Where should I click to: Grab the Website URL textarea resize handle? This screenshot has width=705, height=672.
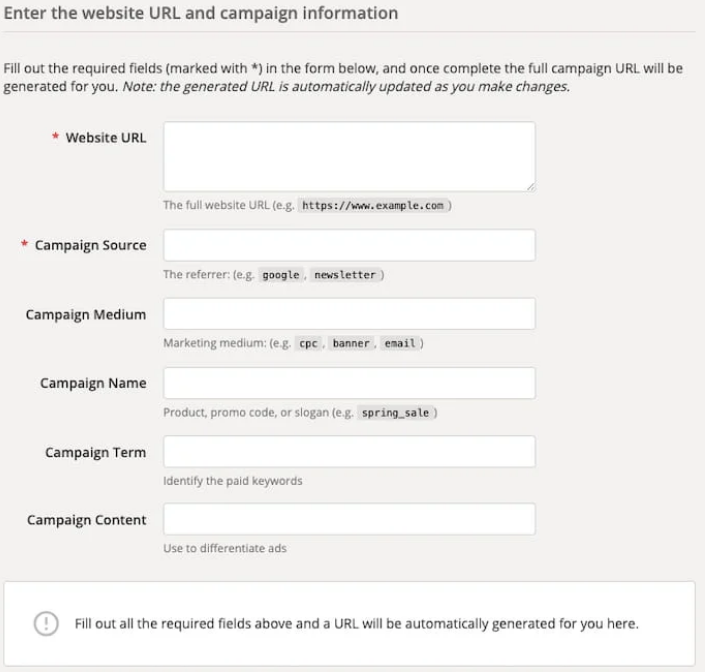click(x=531, y=187)
